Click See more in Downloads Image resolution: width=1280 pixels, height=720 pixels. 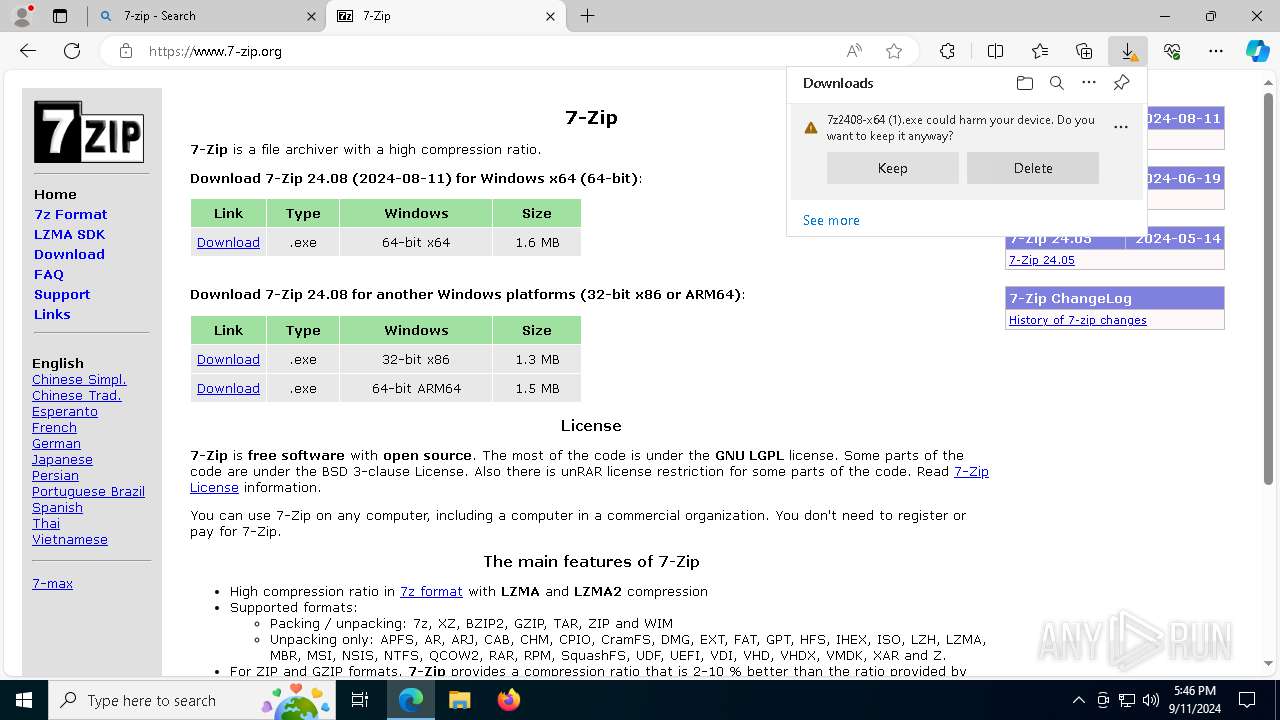[x=831, y=220]
